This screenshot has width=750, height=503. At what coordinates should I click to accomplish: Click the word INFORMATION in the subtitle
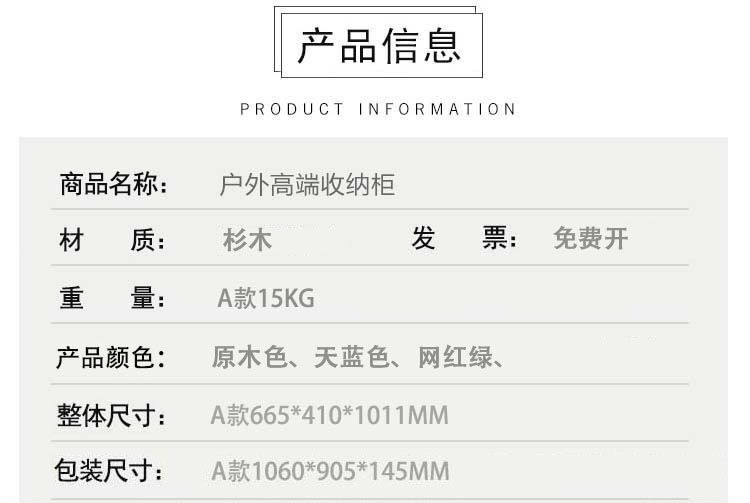[437, 109]
